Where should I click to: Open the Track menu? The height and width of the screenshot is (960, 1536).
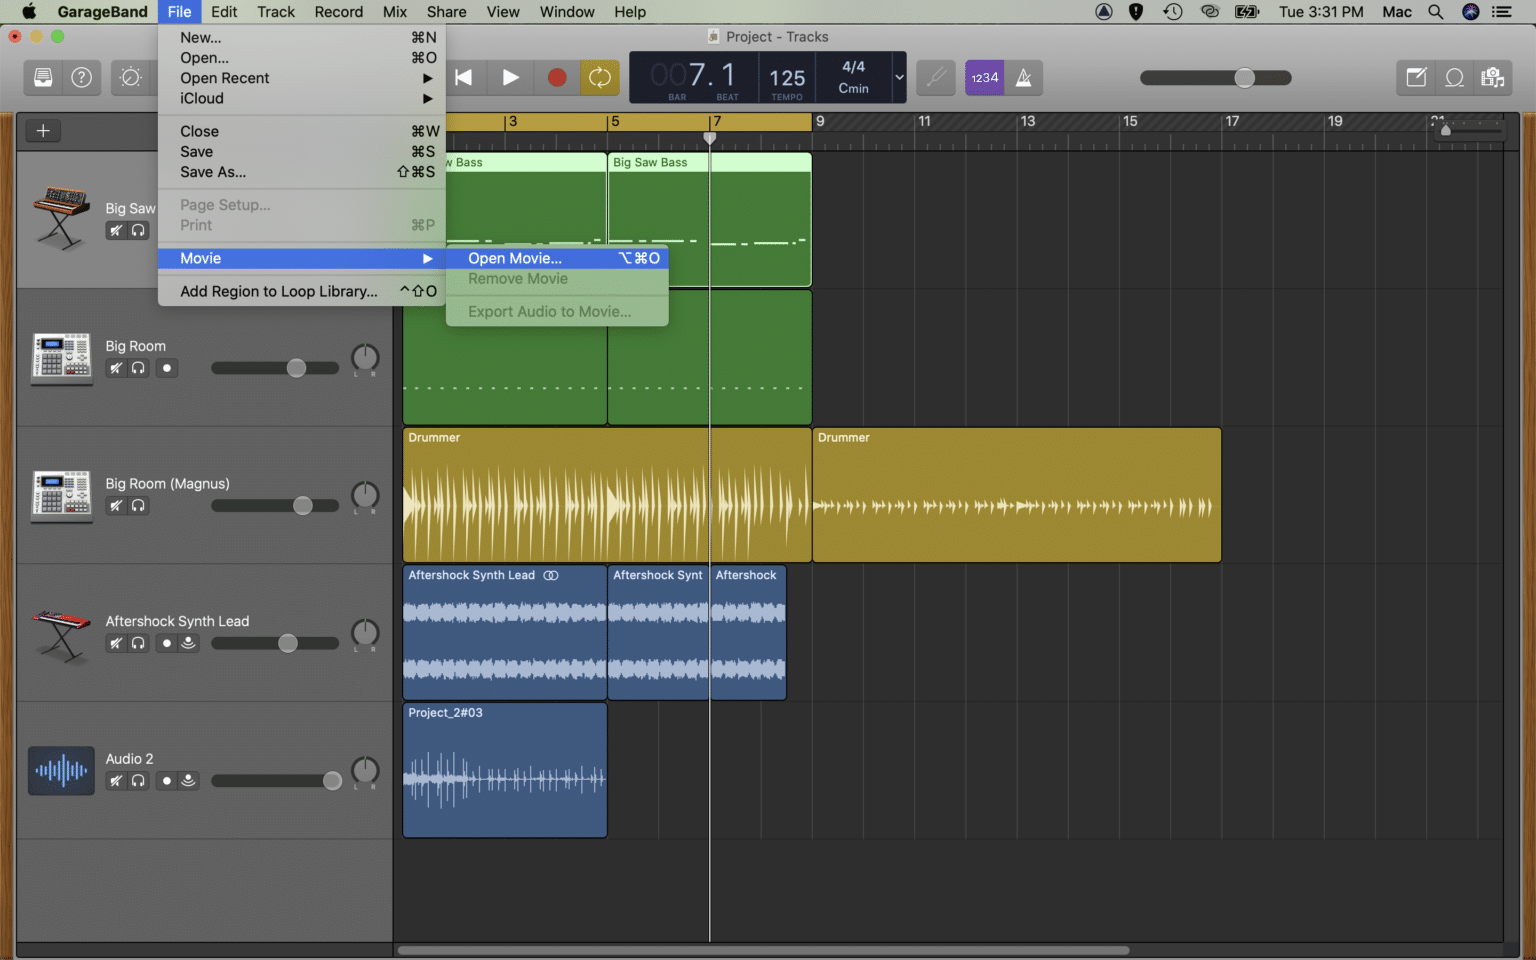point(276,12)
